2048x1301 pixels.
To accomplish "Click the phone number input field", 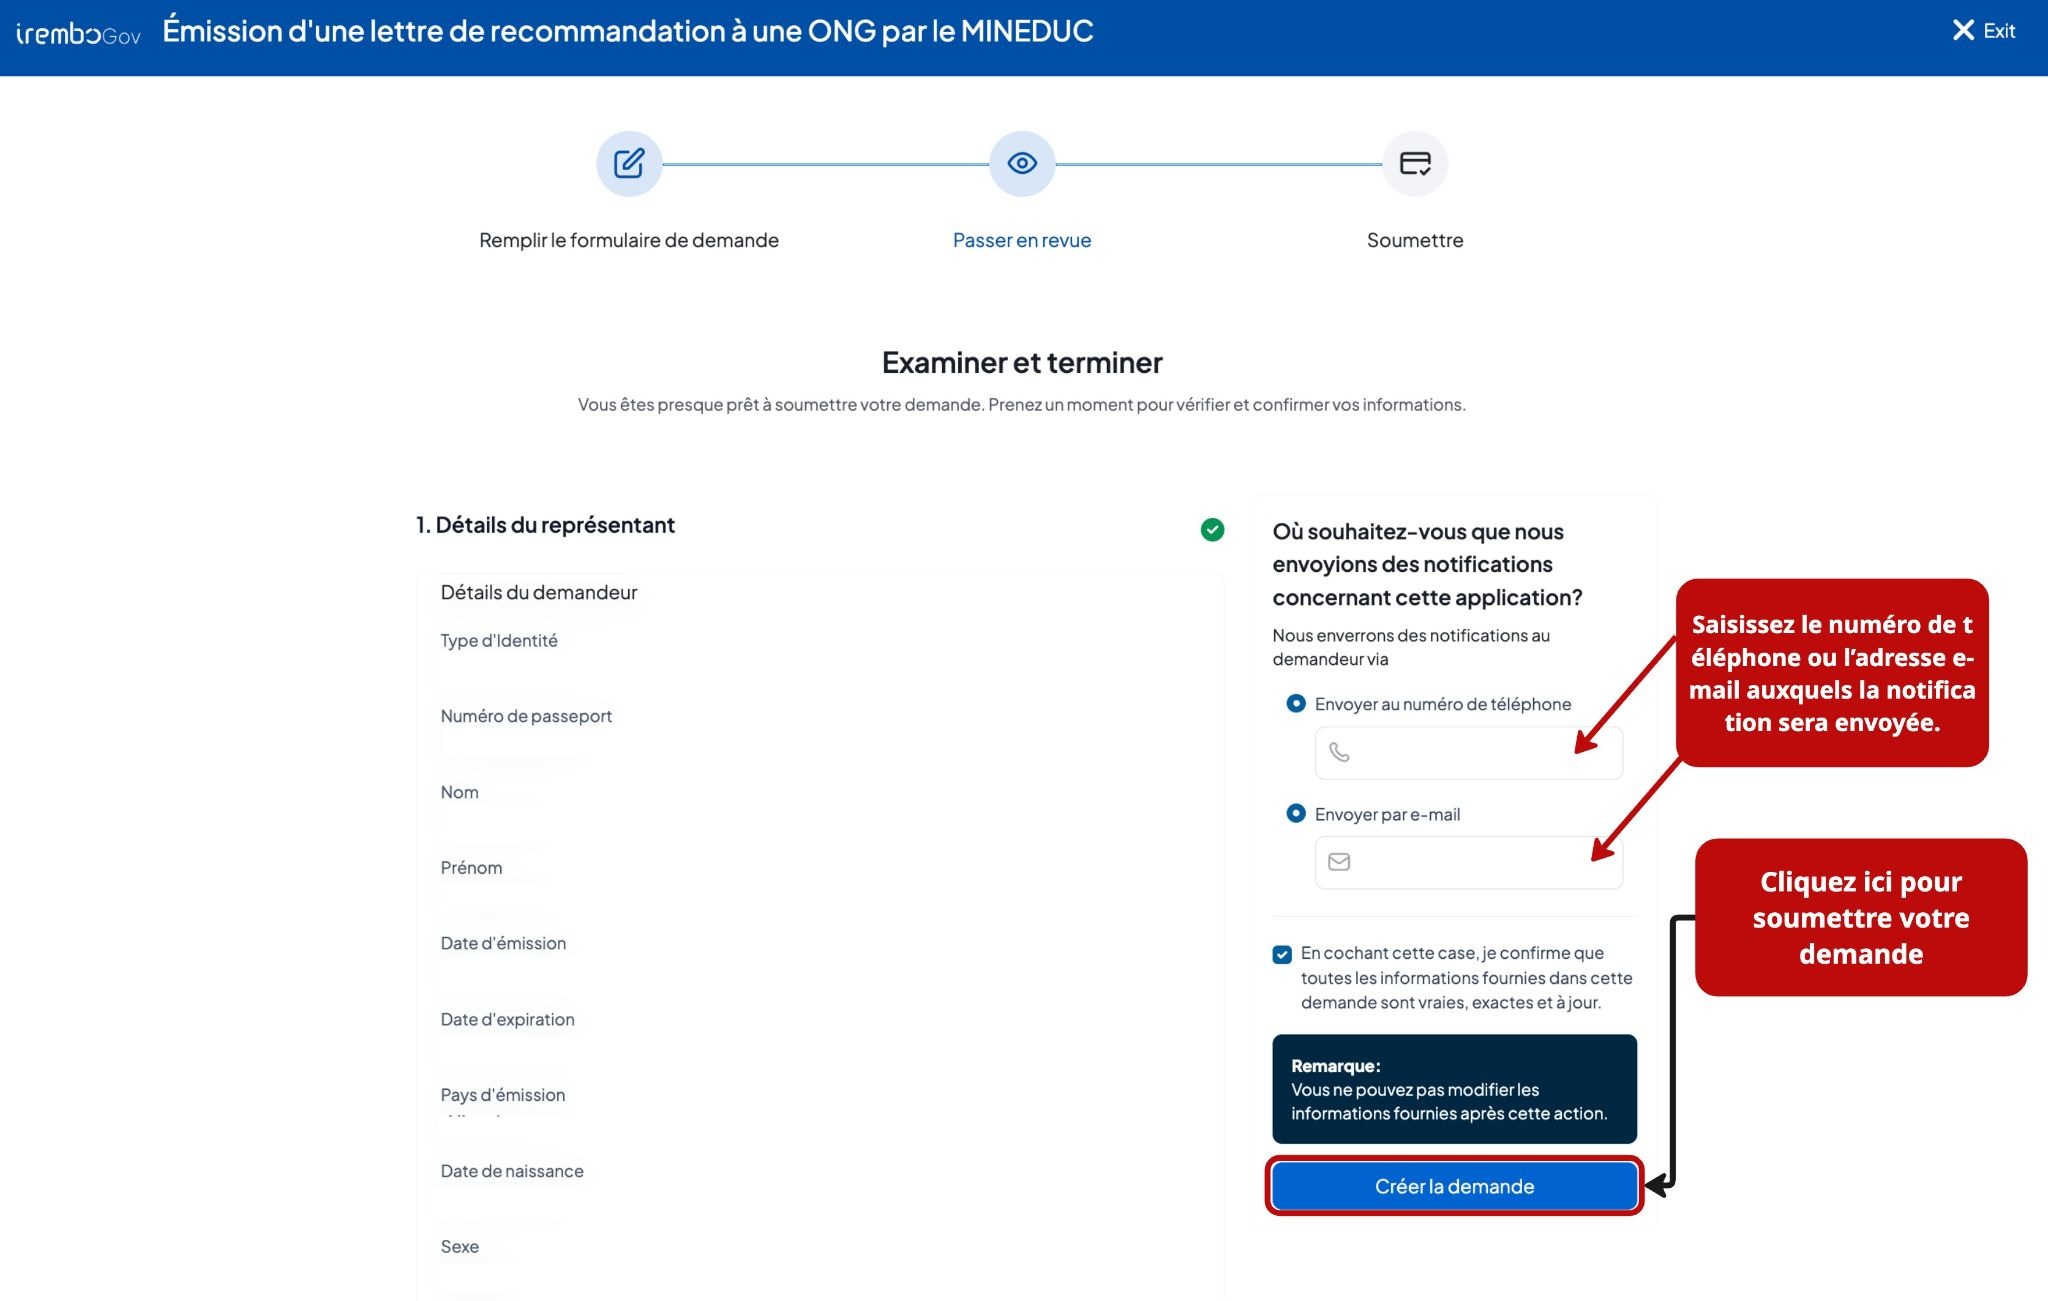I will (x=1468, y=753).
